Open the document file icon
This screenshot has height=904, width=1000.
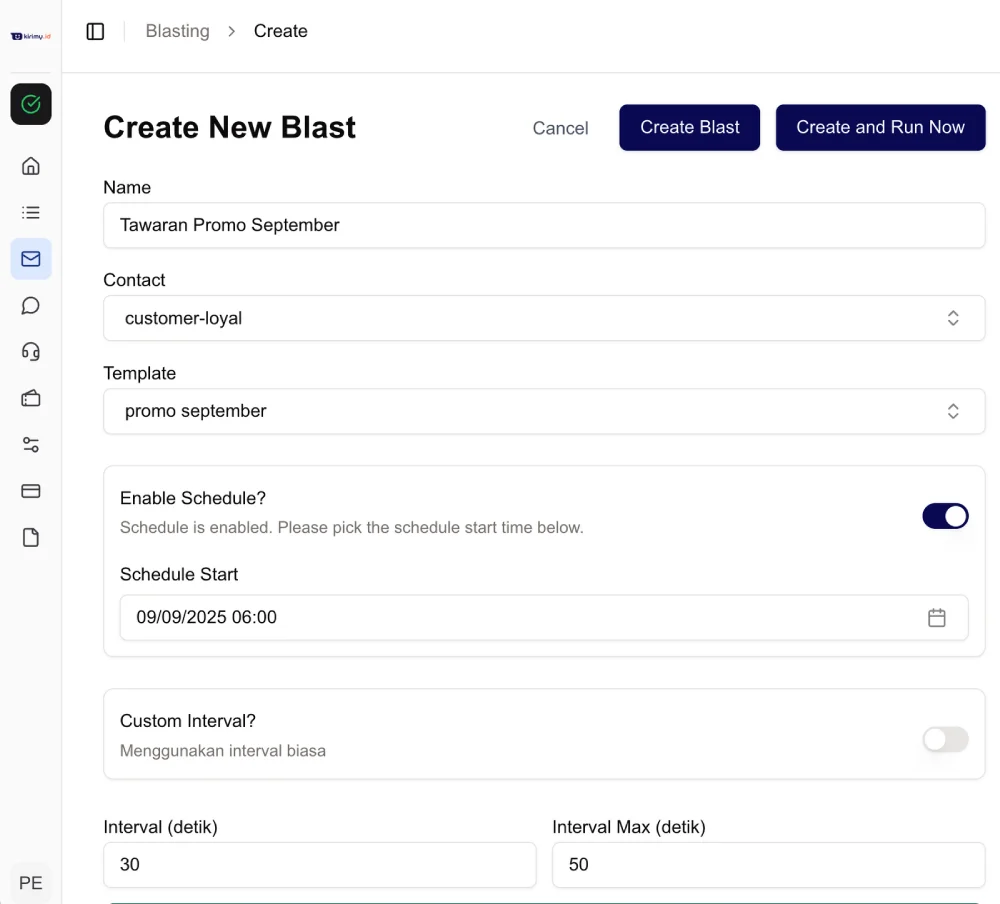click(31, 538)
